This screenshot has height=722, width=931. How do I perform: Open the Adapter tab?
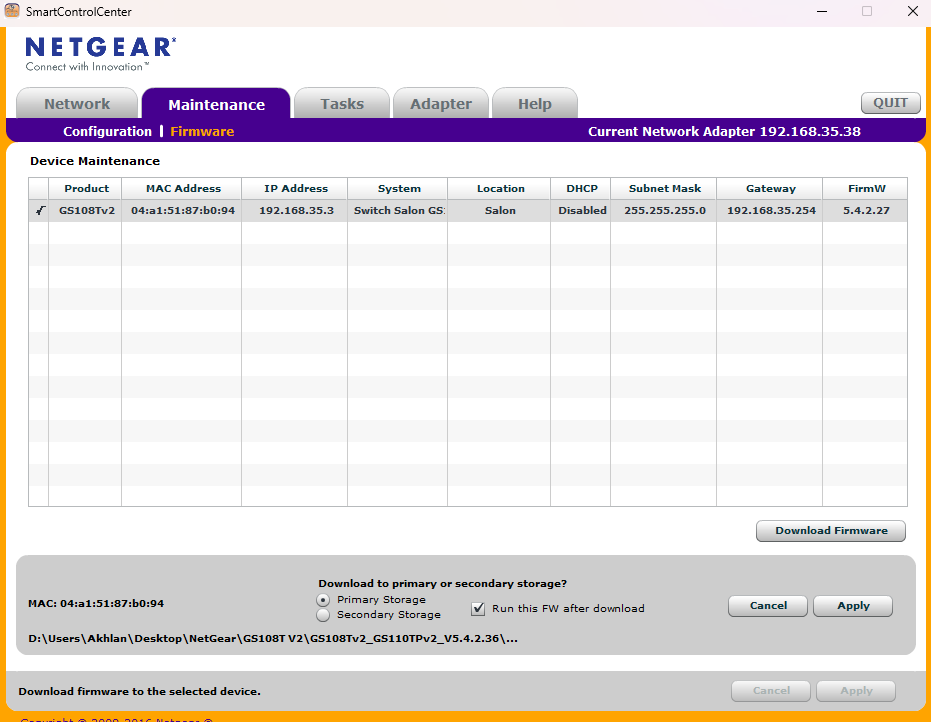[441, 103]
